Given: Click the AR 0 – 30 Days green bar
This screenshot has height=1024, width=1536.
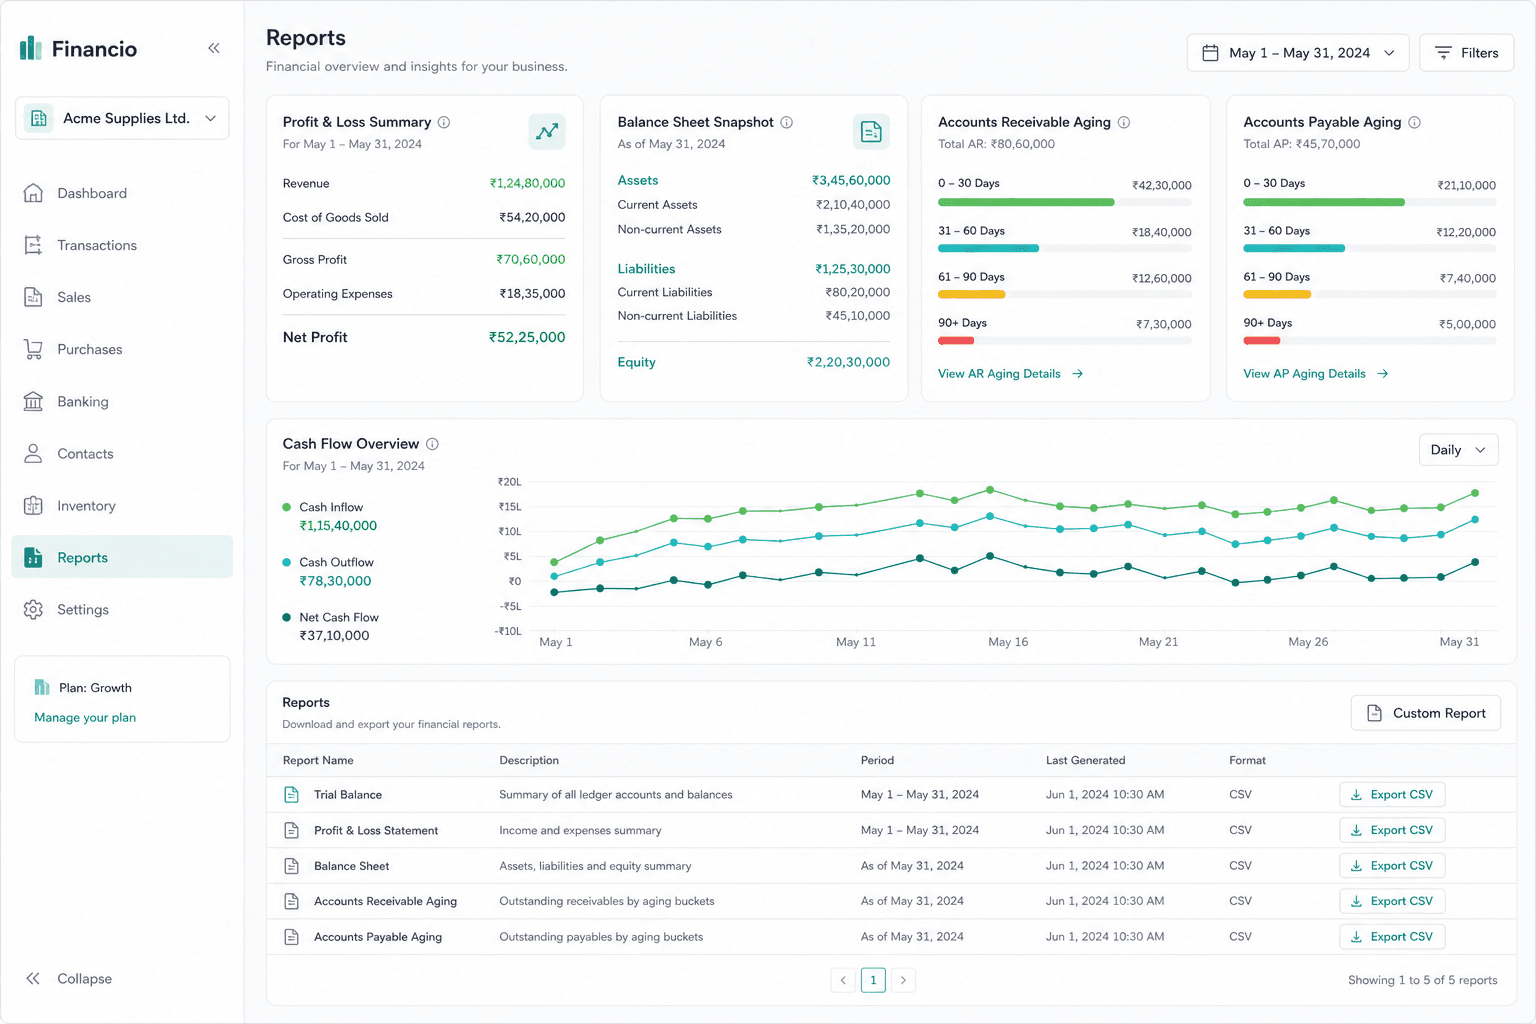Looking at the screenshot, I should tap(1026, 202).
